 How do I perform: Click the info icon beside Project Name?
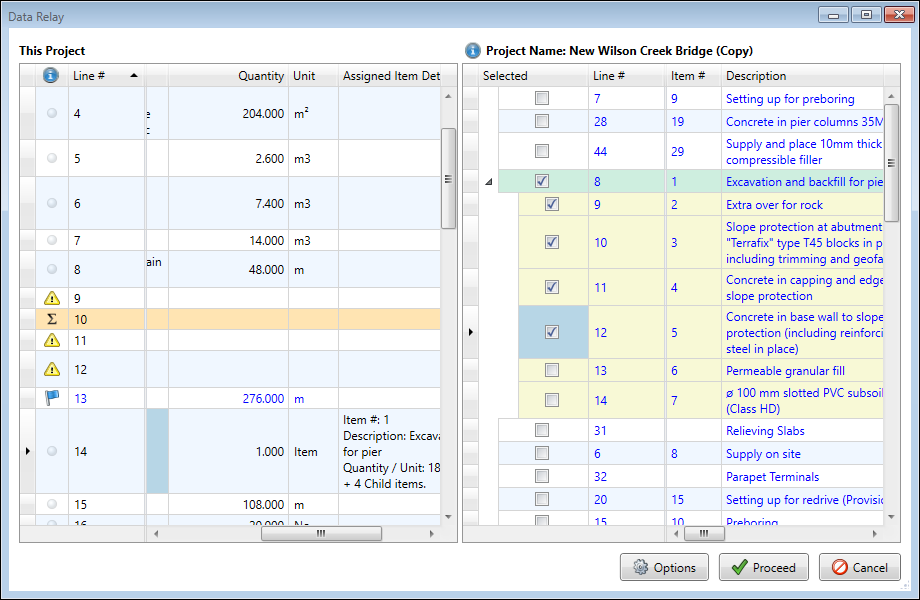point(473,50)
